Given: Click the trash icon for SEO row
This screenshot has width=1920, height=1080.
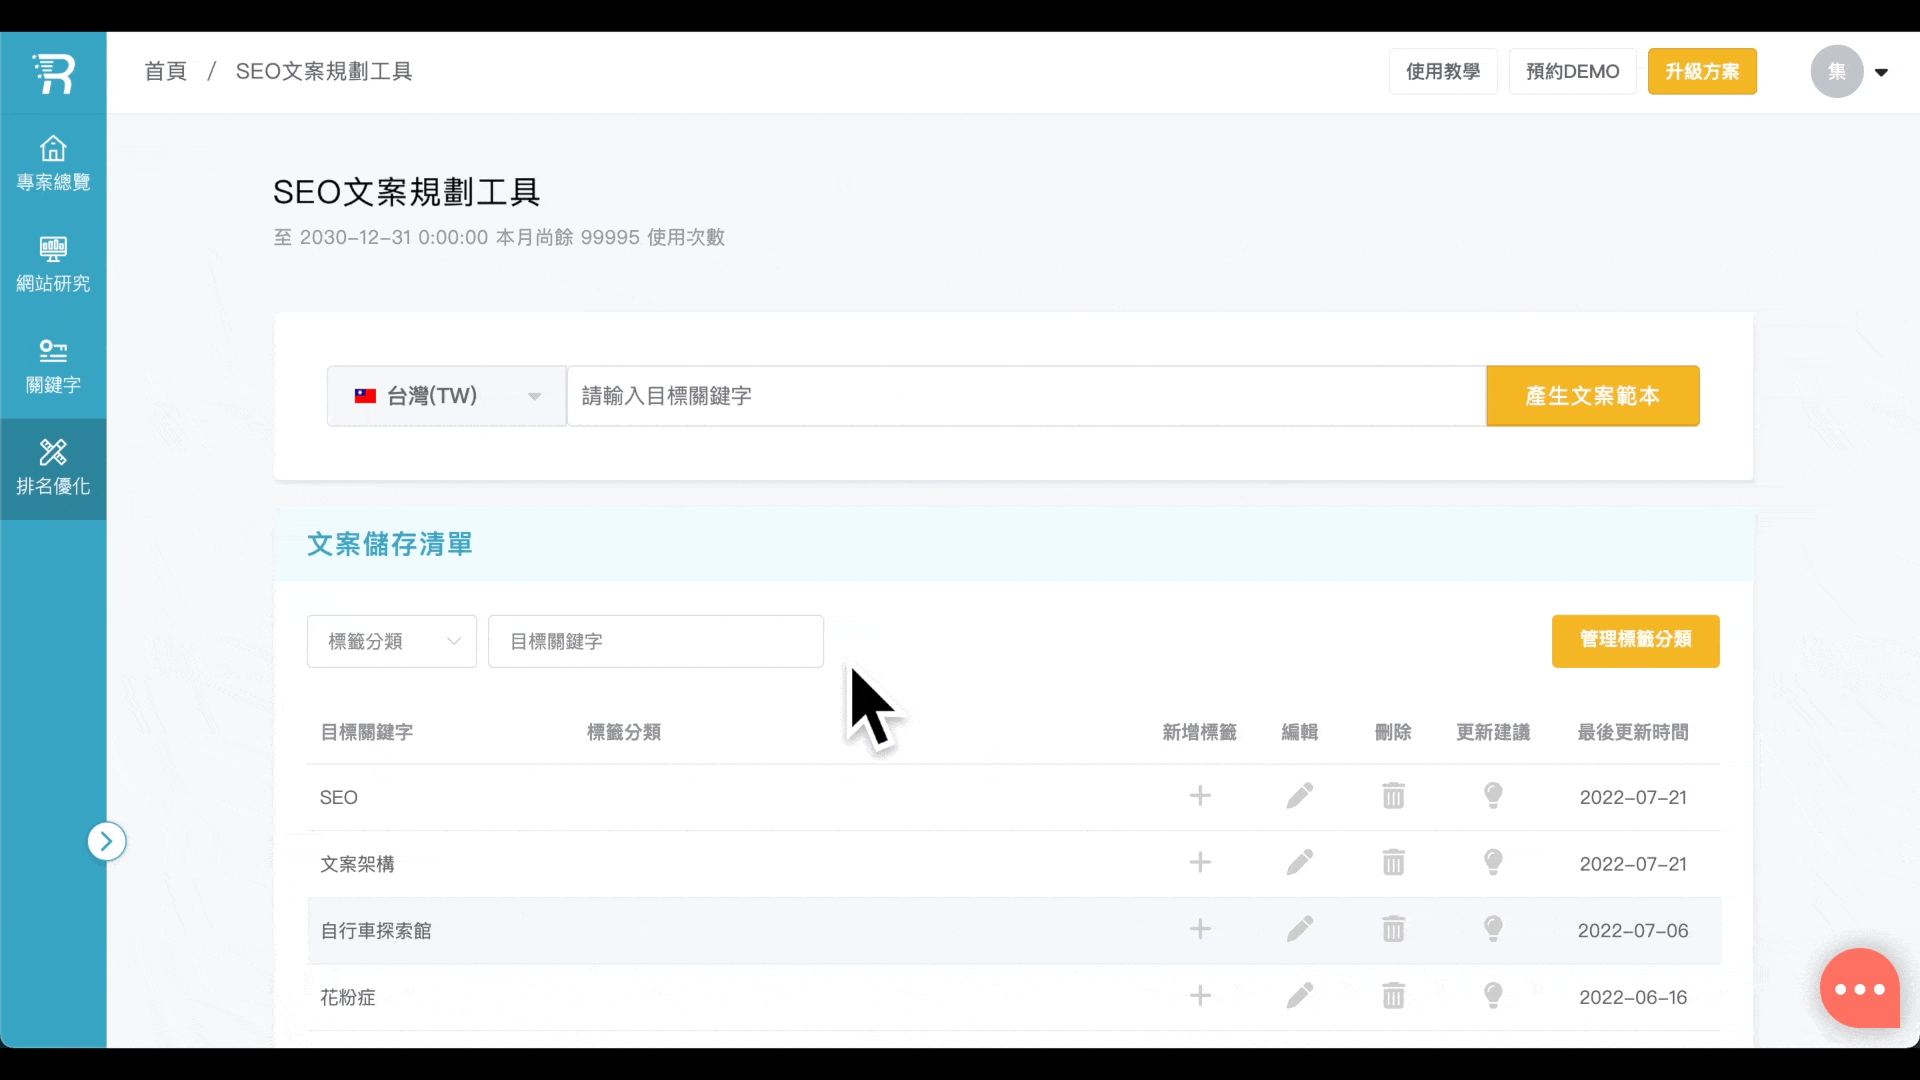Looking at the screenshot, I should tap(1393, 796).
